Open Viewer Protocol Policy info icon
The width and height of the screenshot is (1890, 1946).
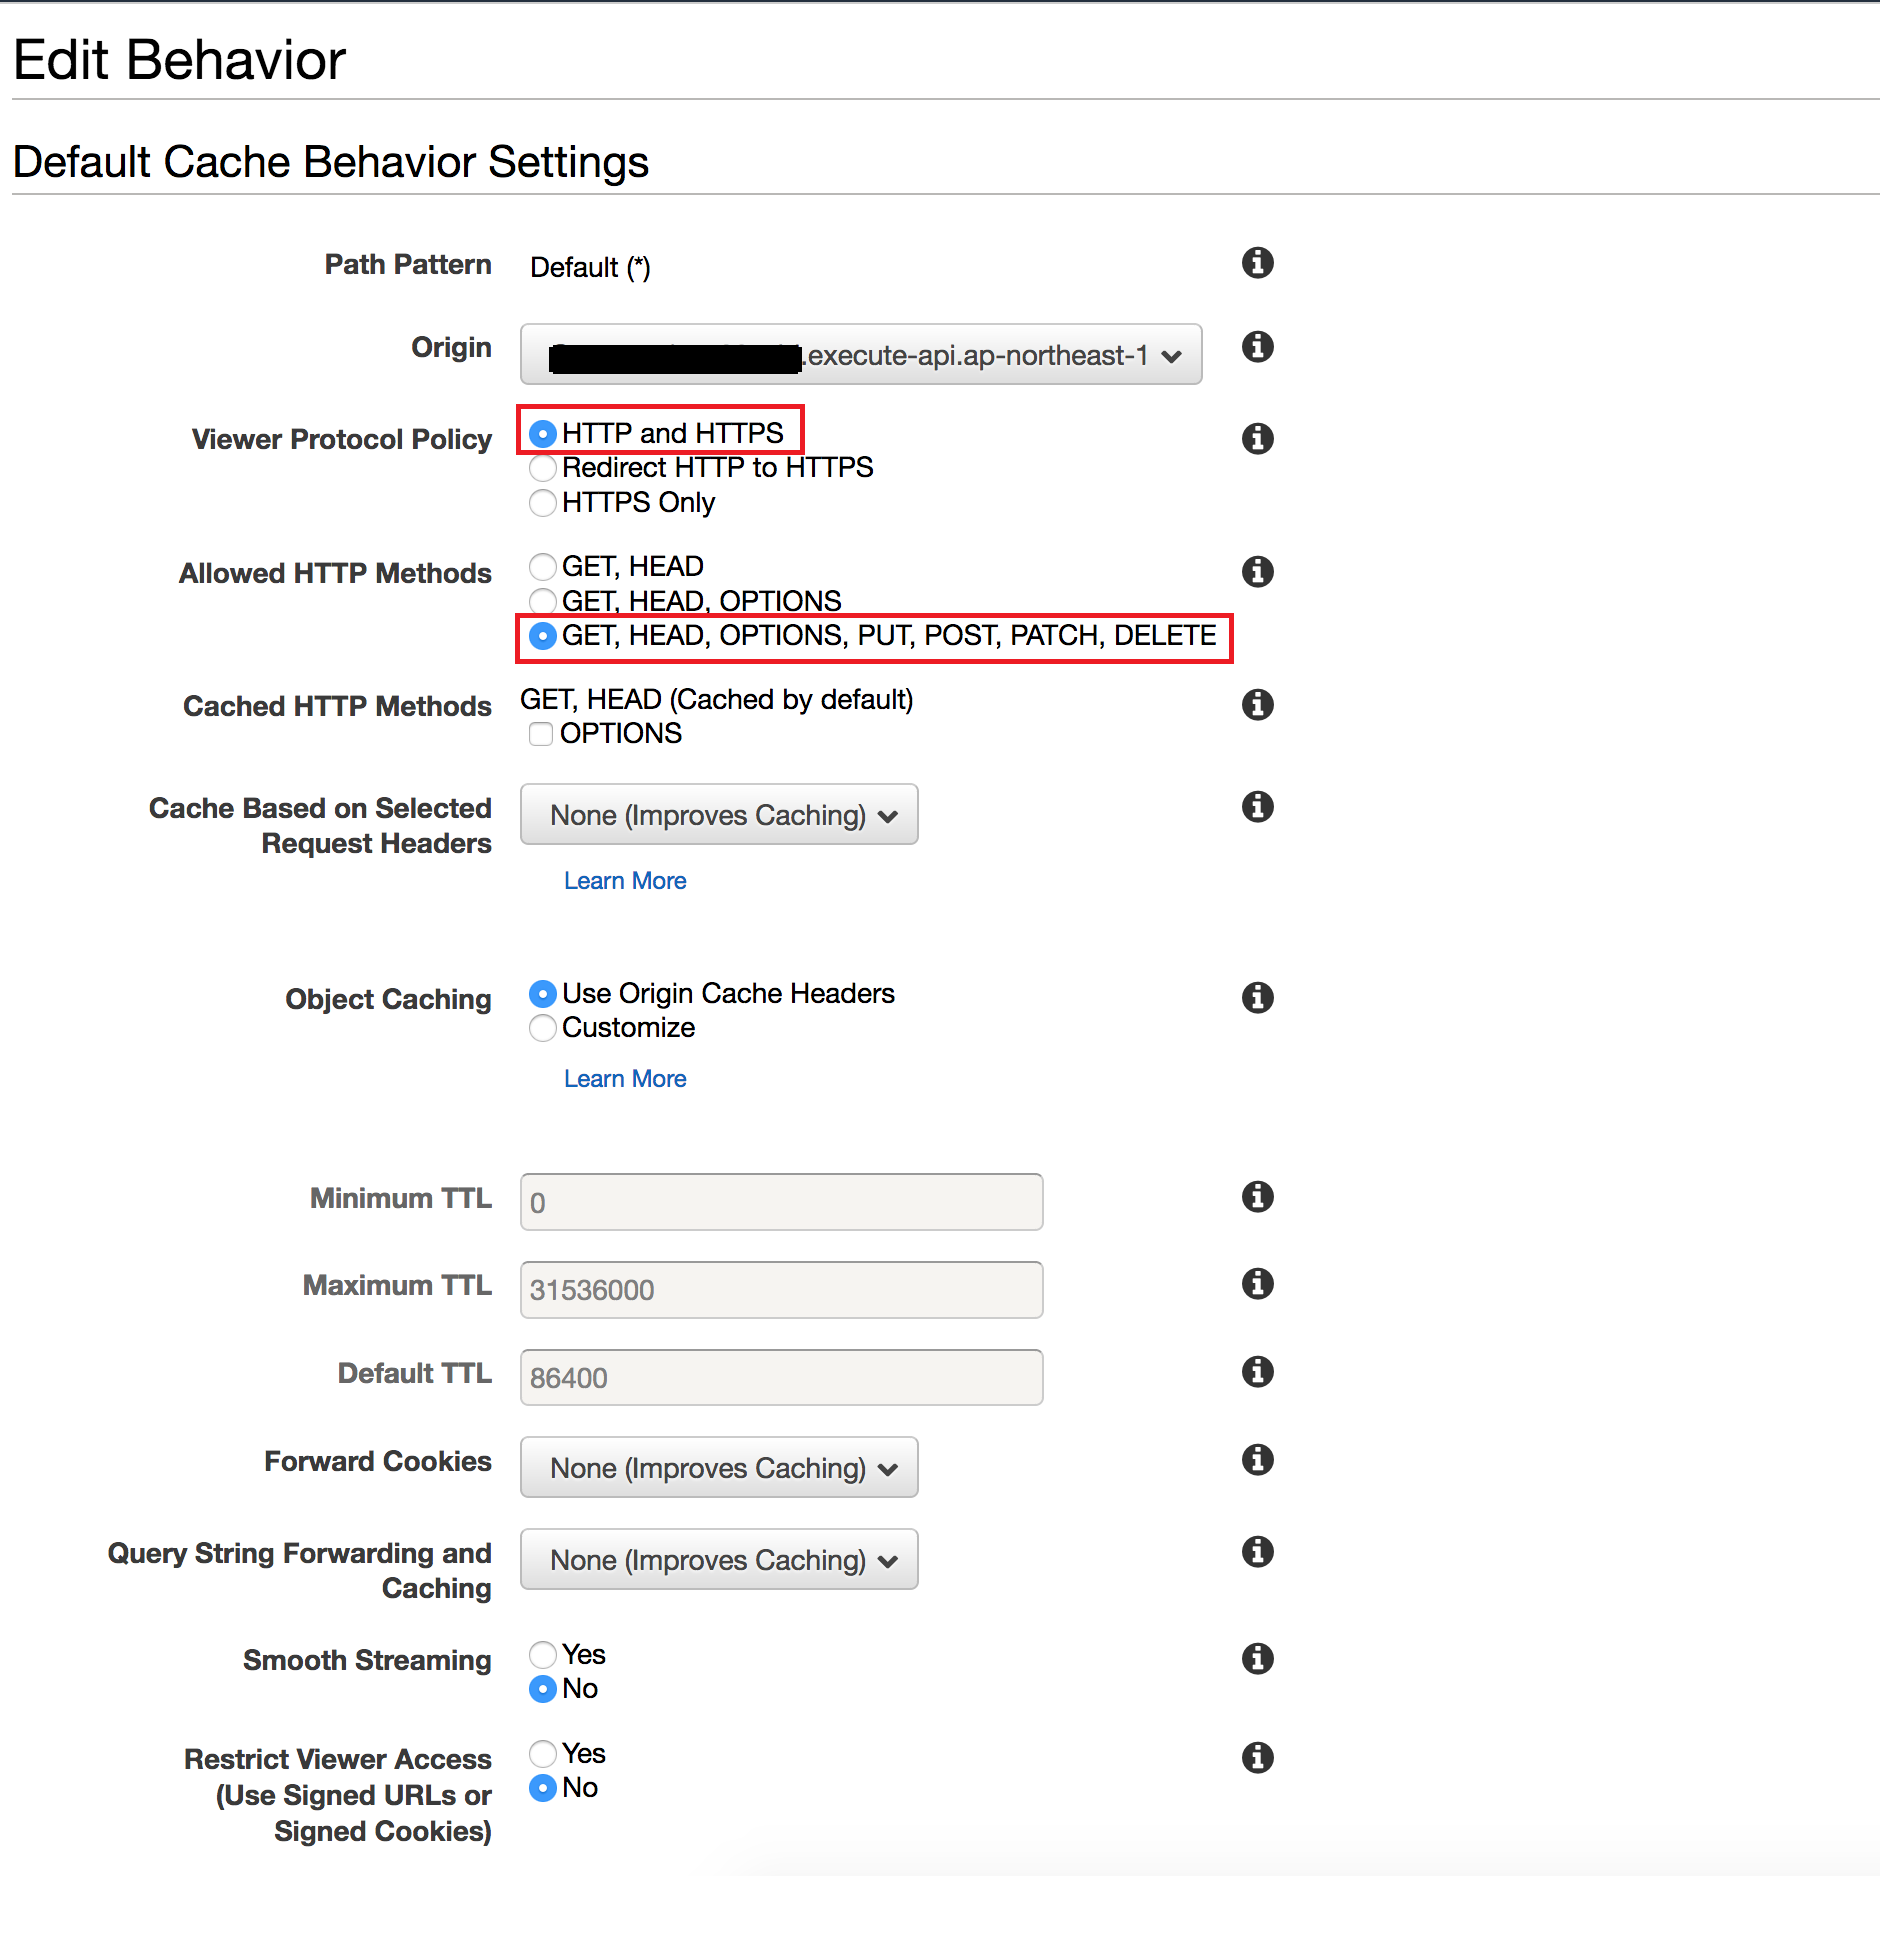coord(1257,438)
